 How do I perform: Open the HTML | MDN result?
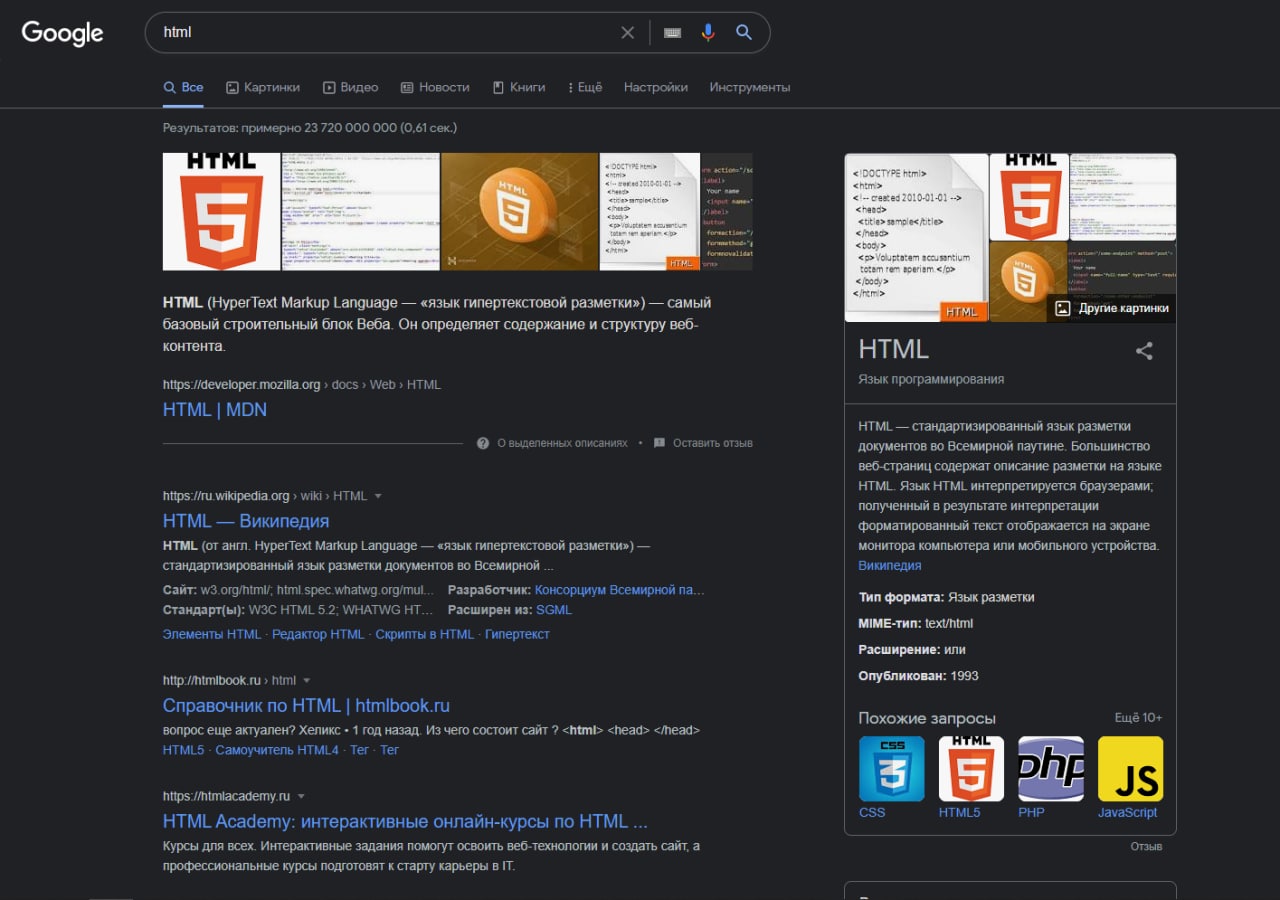215,410
